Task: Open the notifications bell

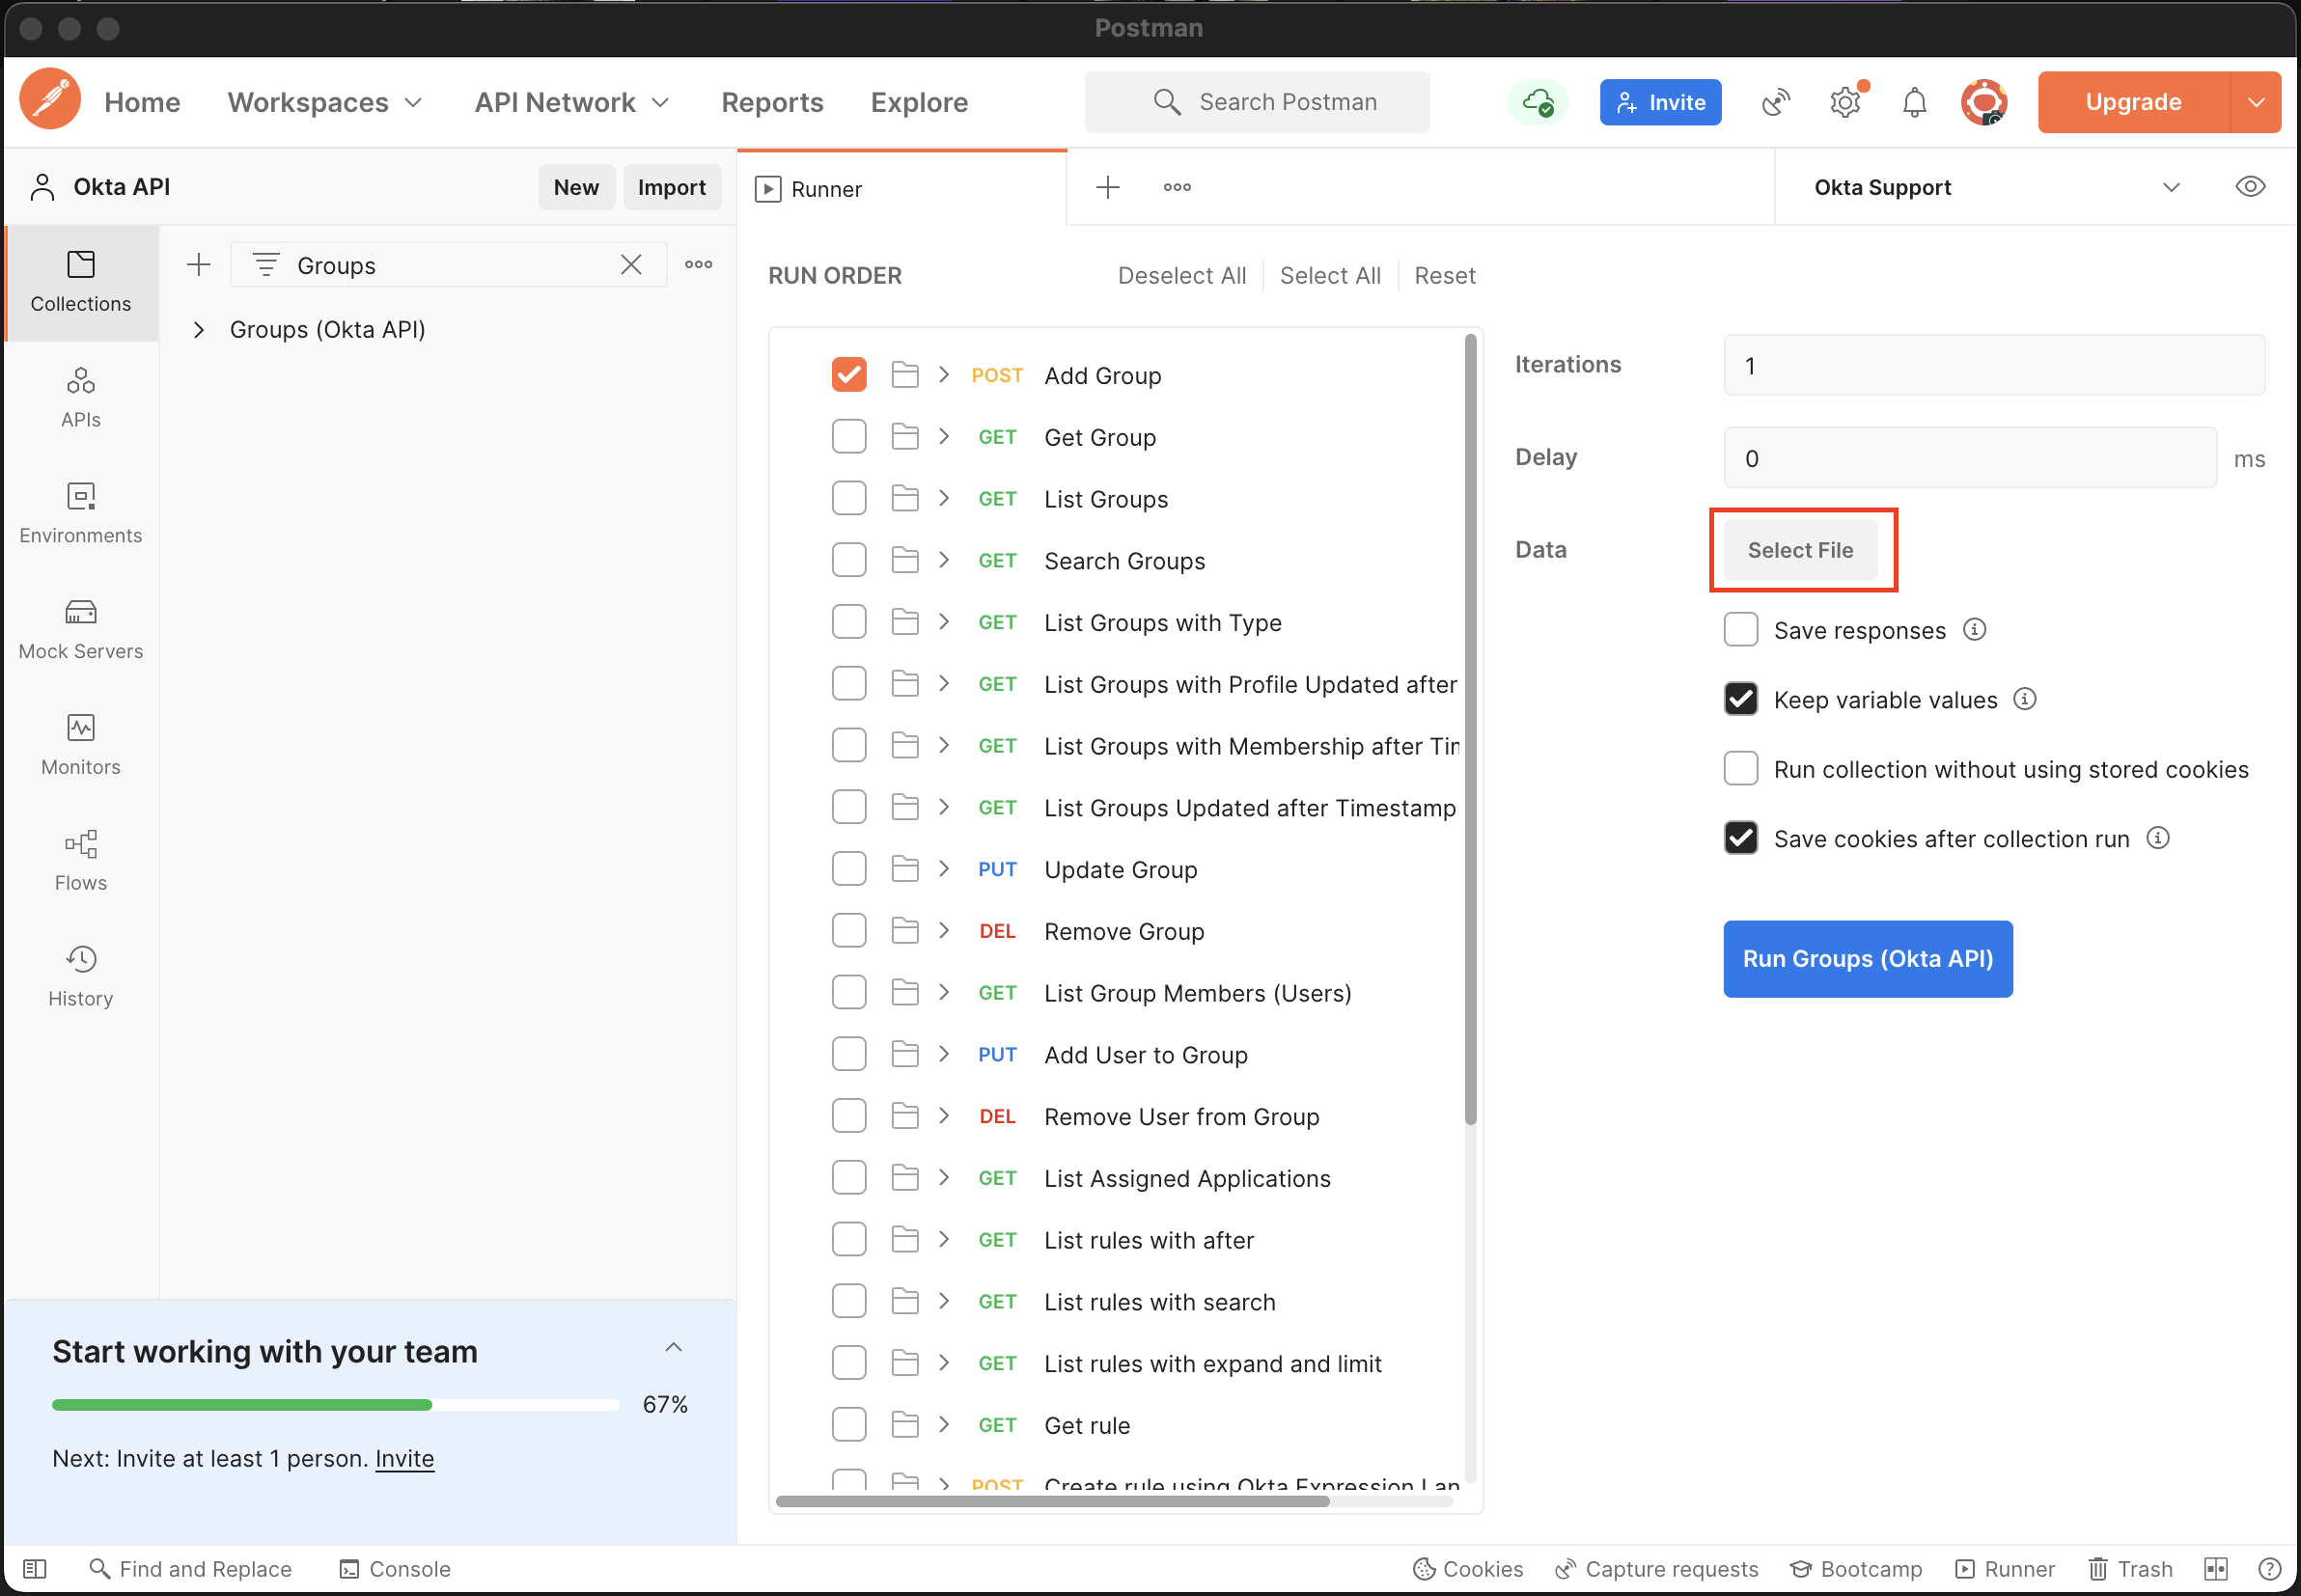Action: [x=1913, y=102]
